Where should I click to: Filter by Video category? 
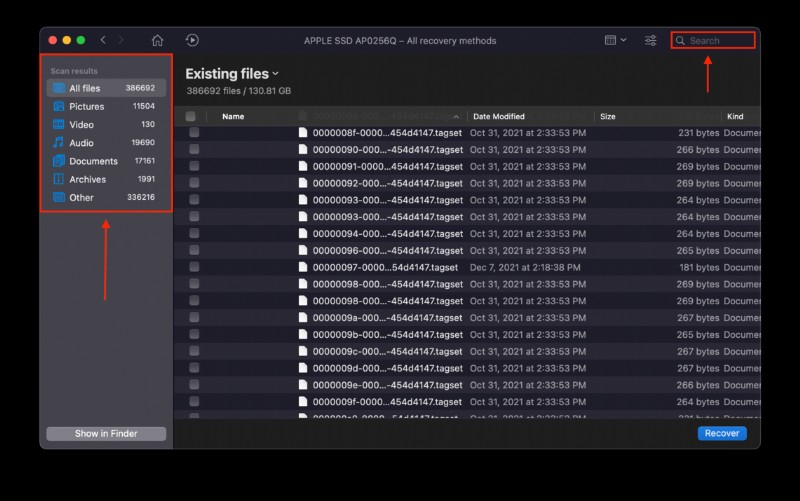click(x=106, y=124)
